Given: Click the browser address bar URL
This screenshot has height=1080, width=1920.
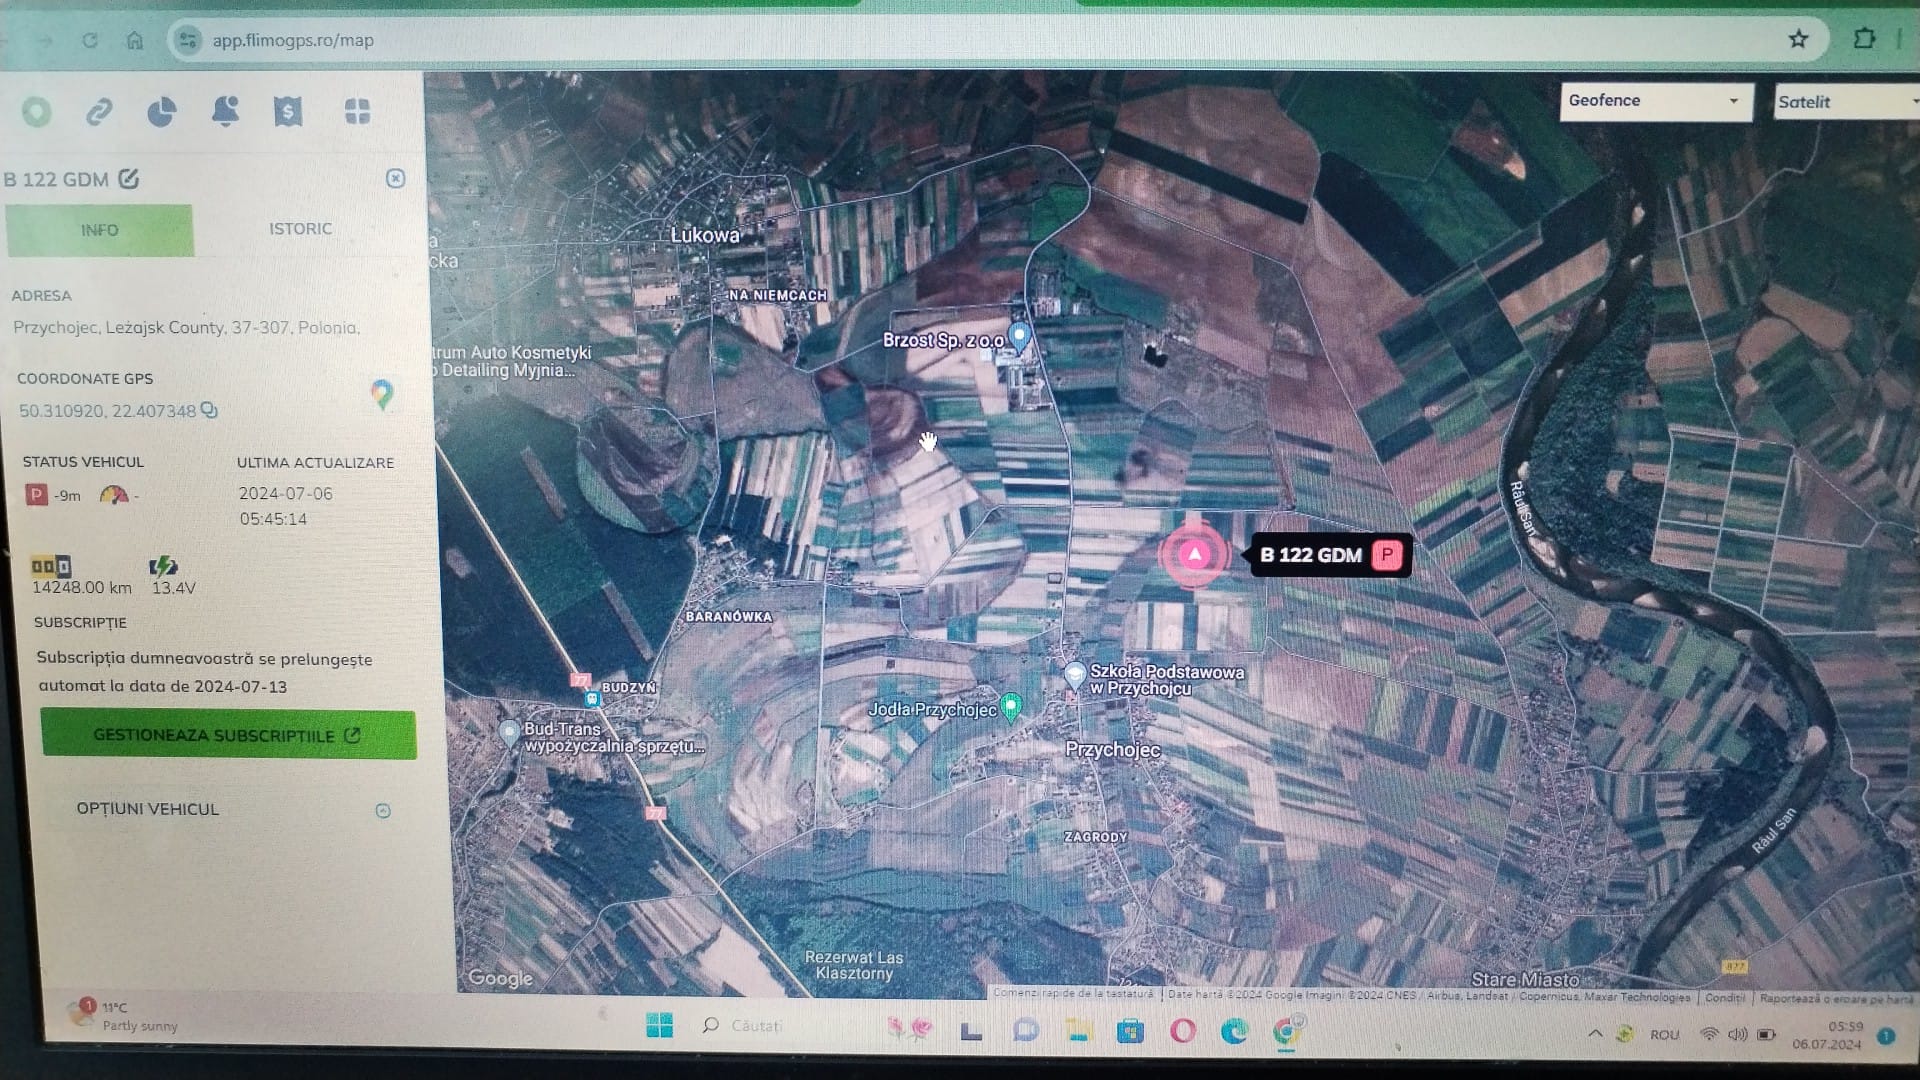Looking at the screenshot, I should [x=293, y=41].
